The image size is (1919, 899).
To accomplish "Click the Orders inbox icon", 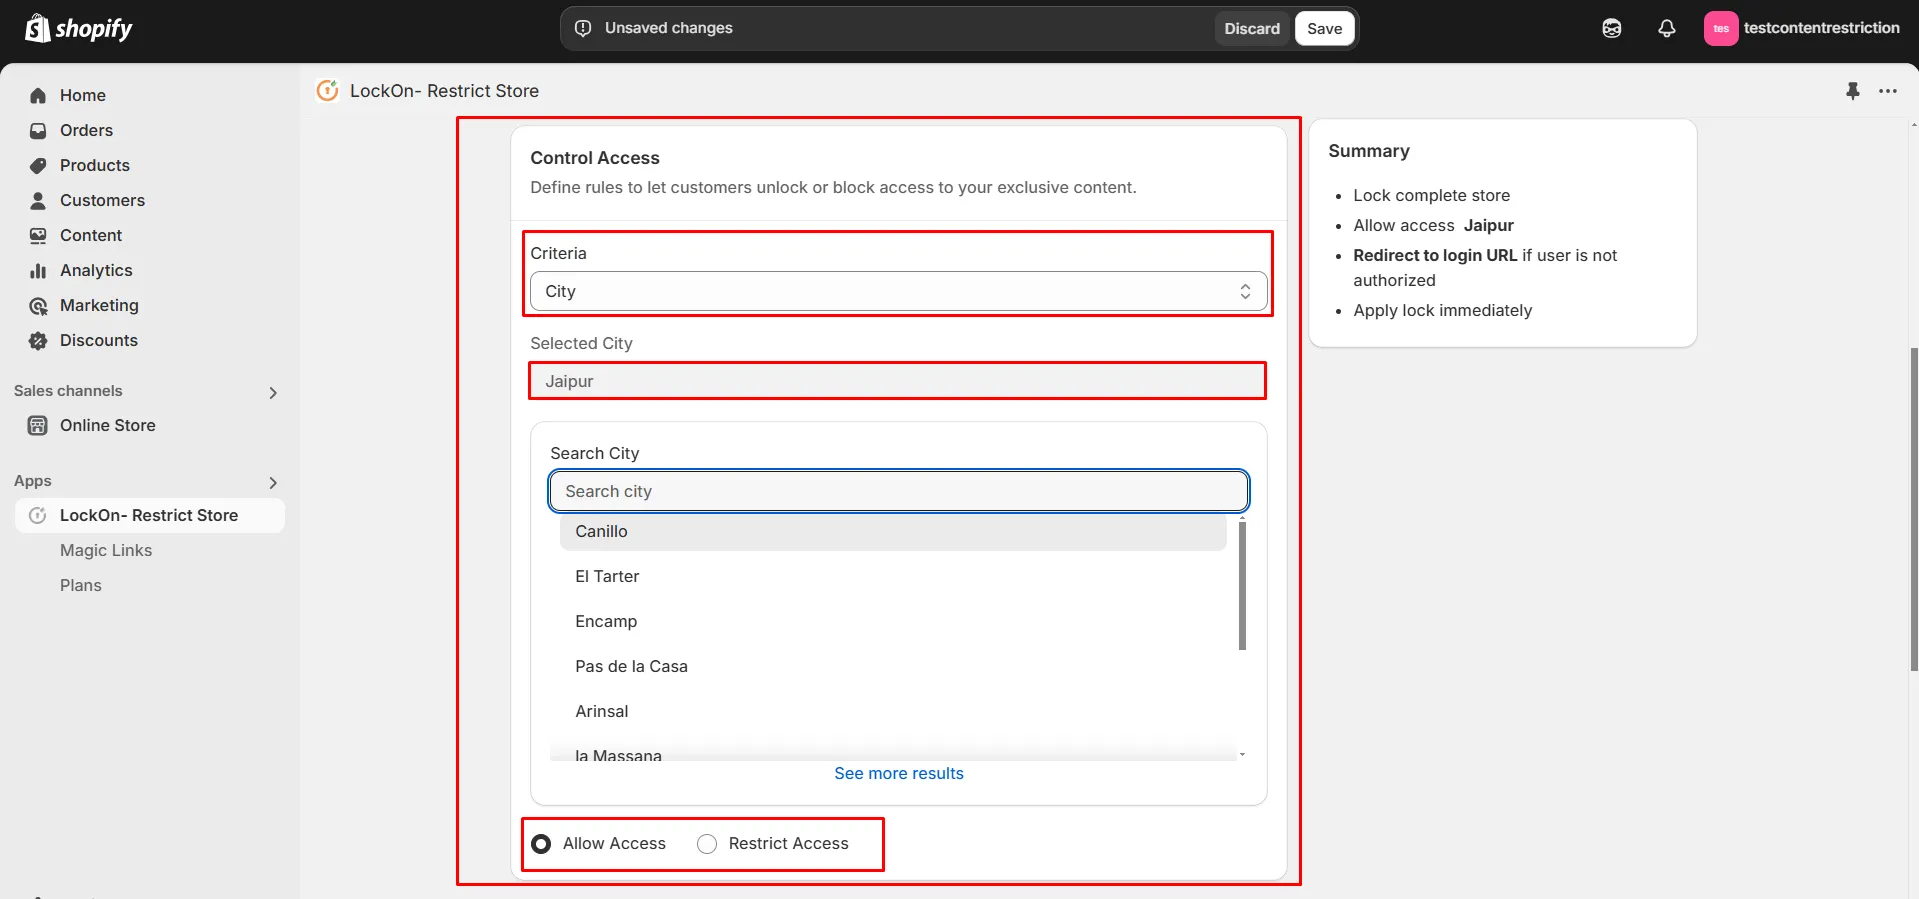I will (x=38, y=130).
